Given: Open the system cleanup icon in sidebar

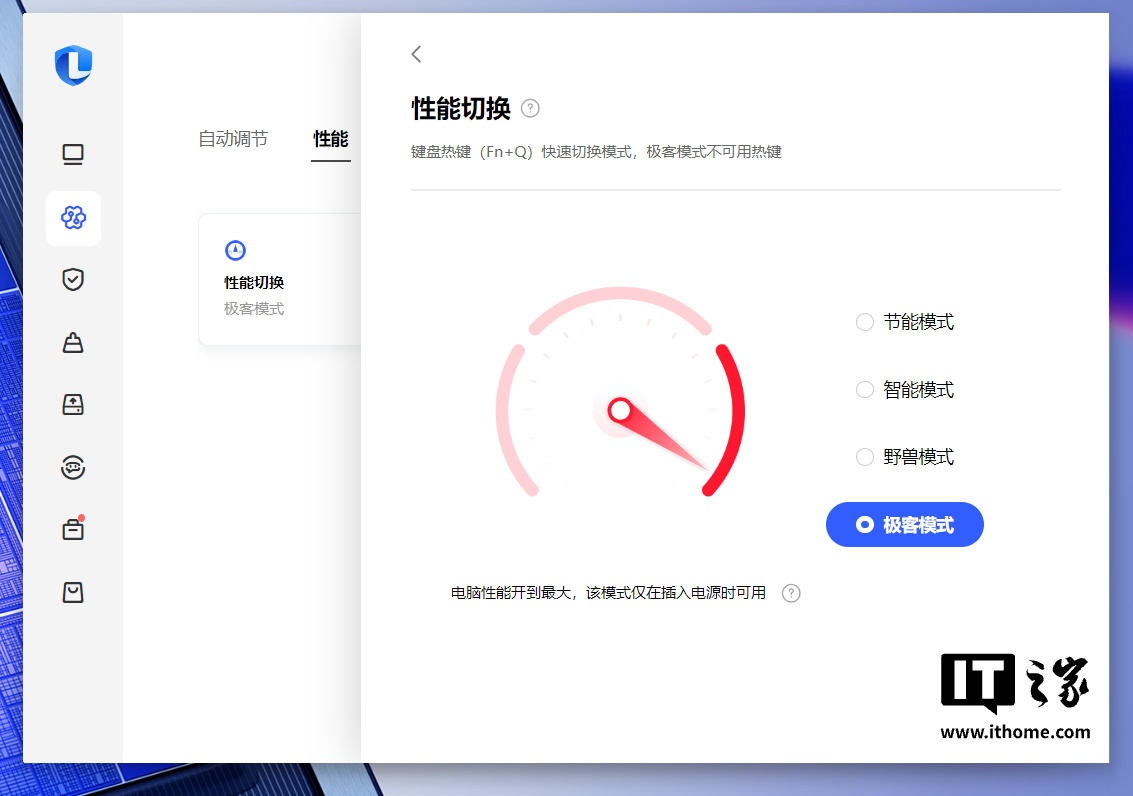Looking at the screenshot, I should click(72, 342).
